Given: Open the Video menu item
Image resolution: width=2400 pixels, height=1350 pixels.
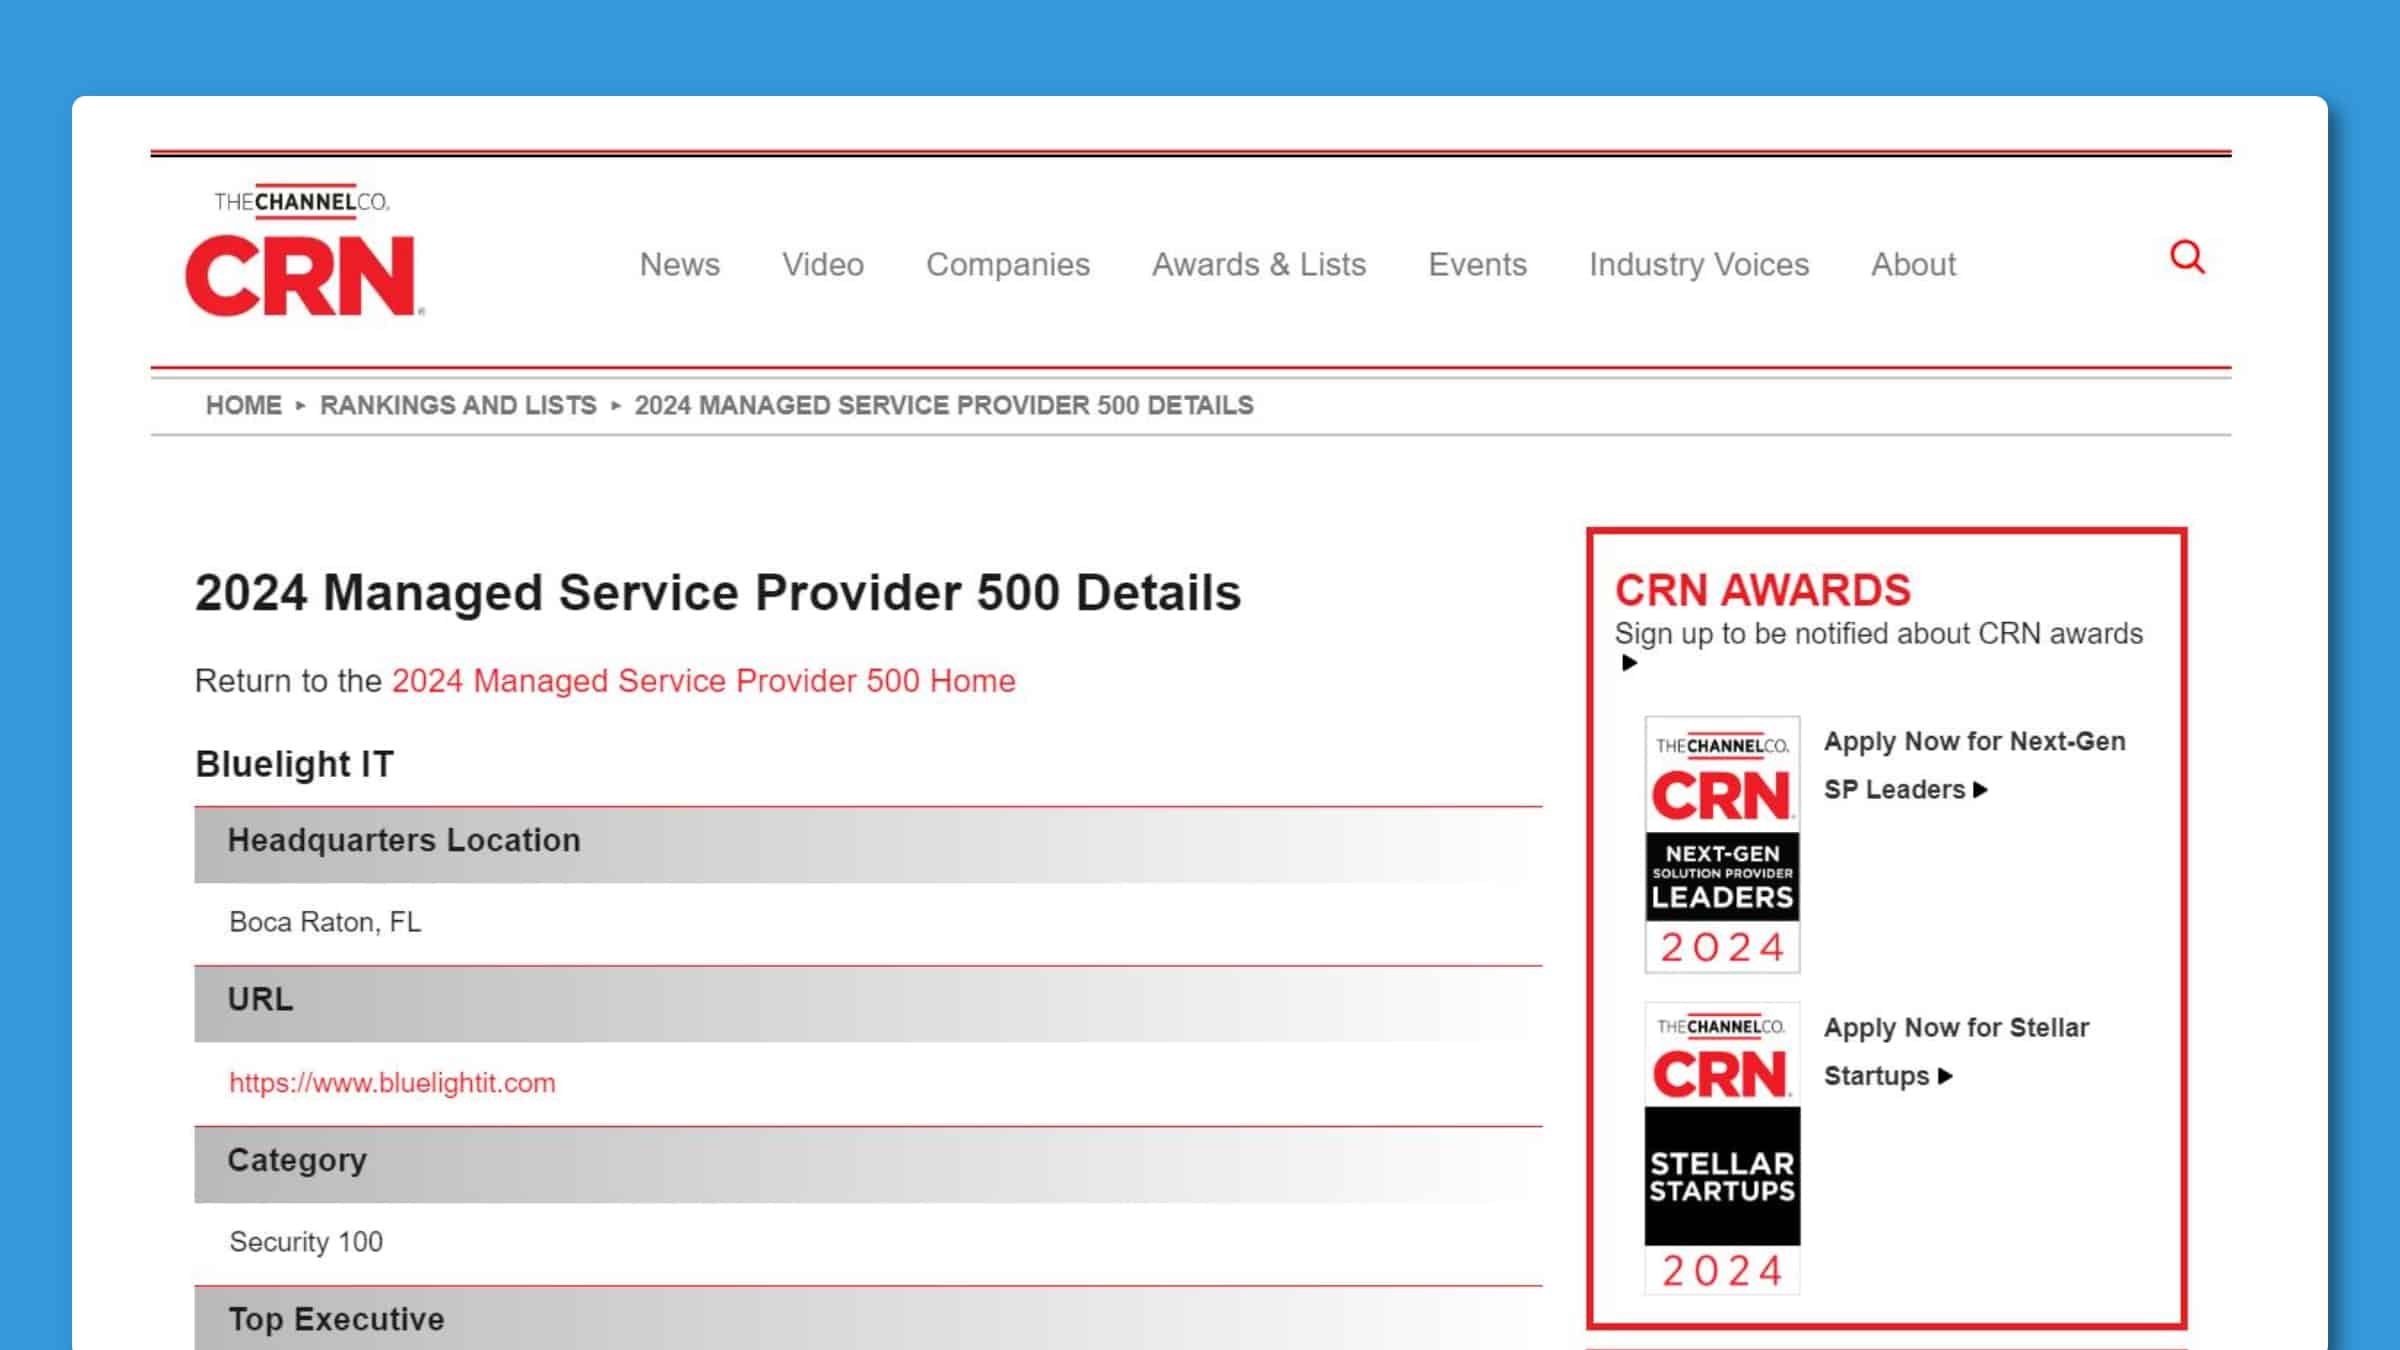Looking at the screenshot, I should 822,264.
